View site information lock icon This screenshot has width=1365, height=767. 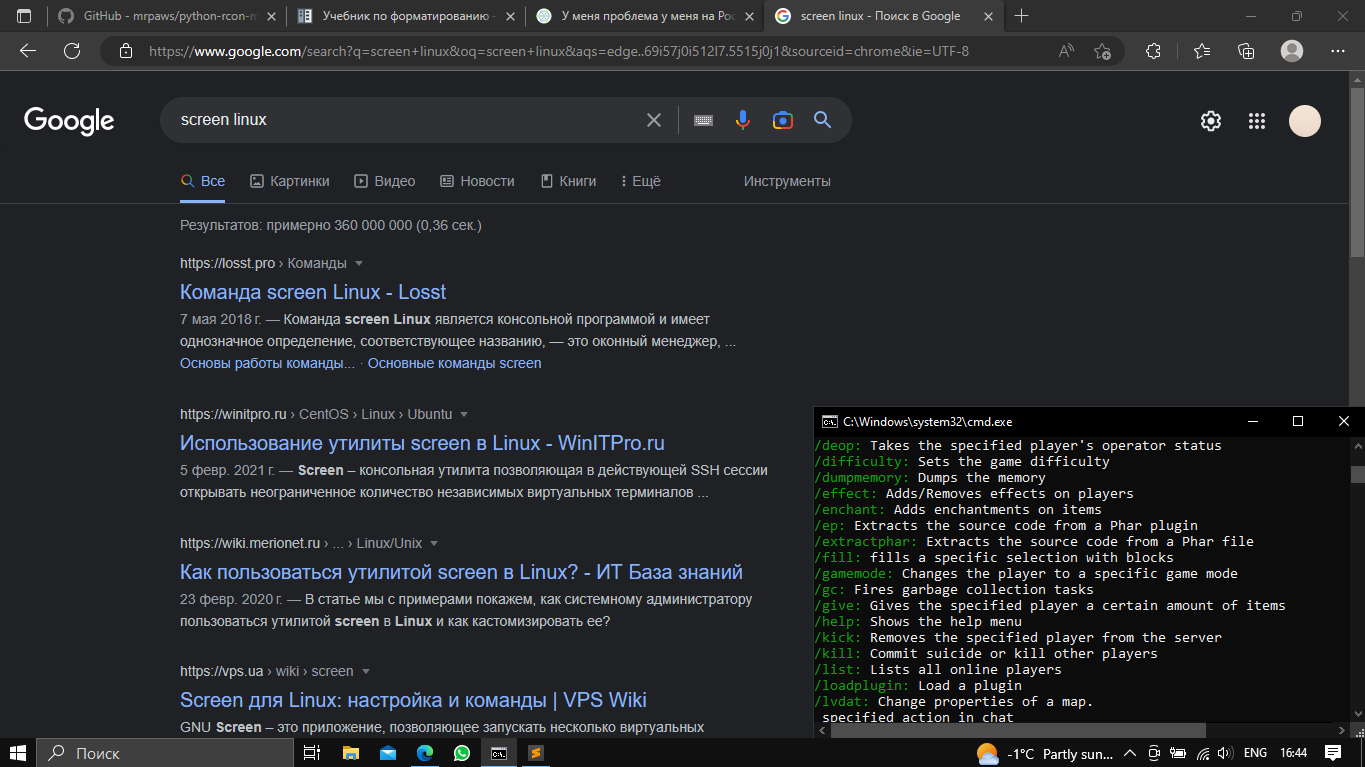click(x=125, y=51)
